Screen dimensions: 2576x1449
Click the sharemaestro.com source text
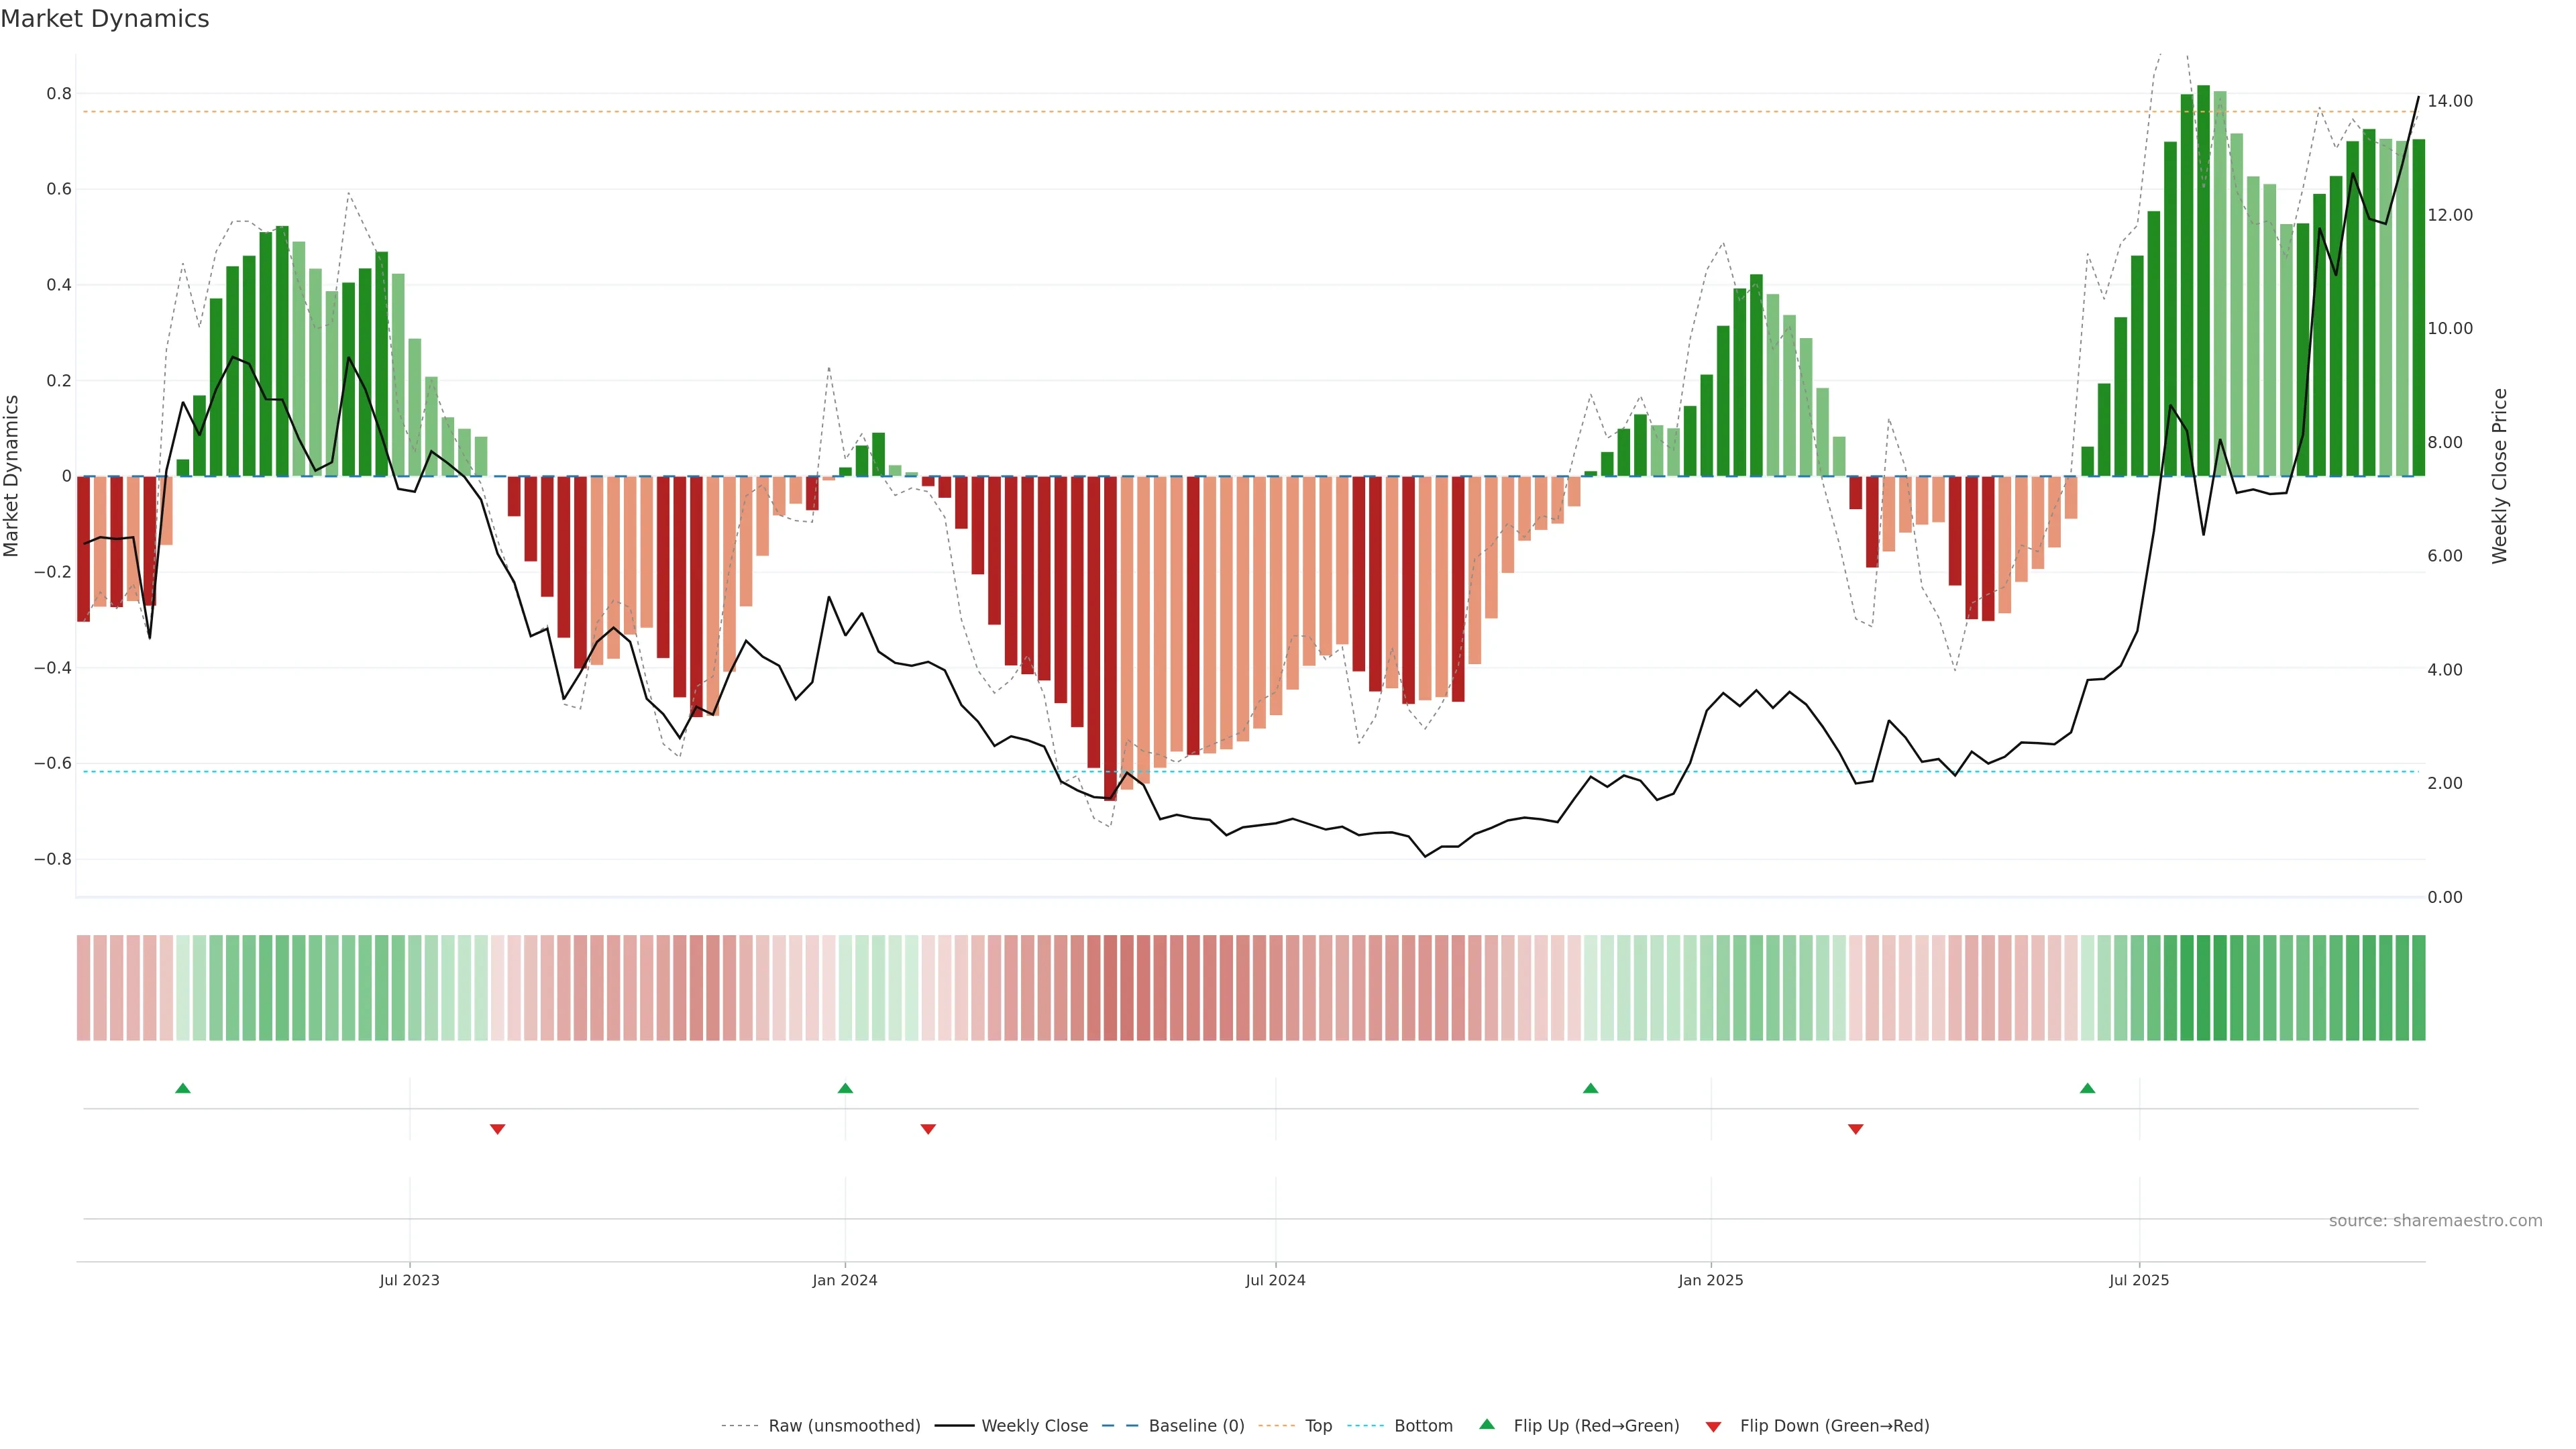point(2435,1221)
